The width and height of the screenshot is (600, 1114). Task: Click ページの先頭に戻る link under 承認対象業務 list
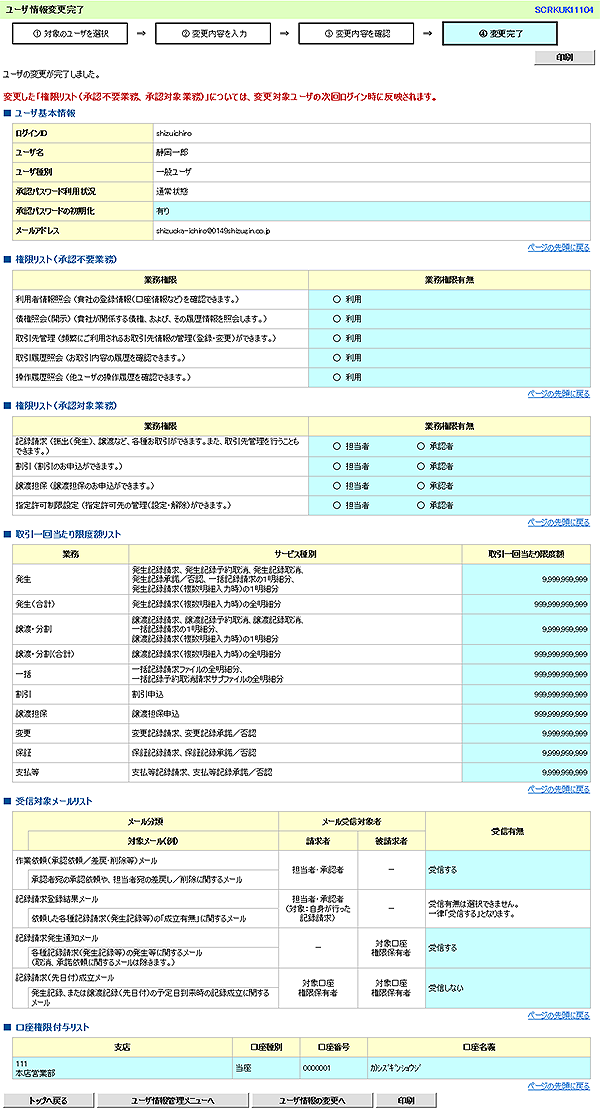click(558, 522)
